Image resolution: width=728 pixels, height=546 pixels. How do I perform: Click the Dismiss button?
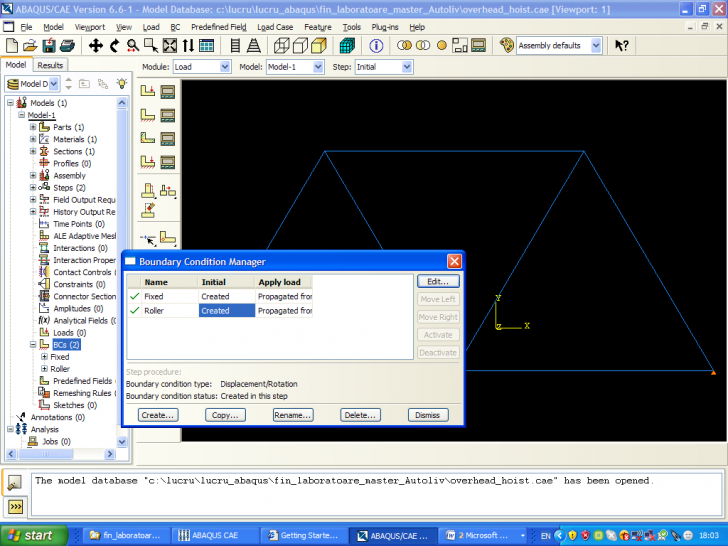(427, 415)
